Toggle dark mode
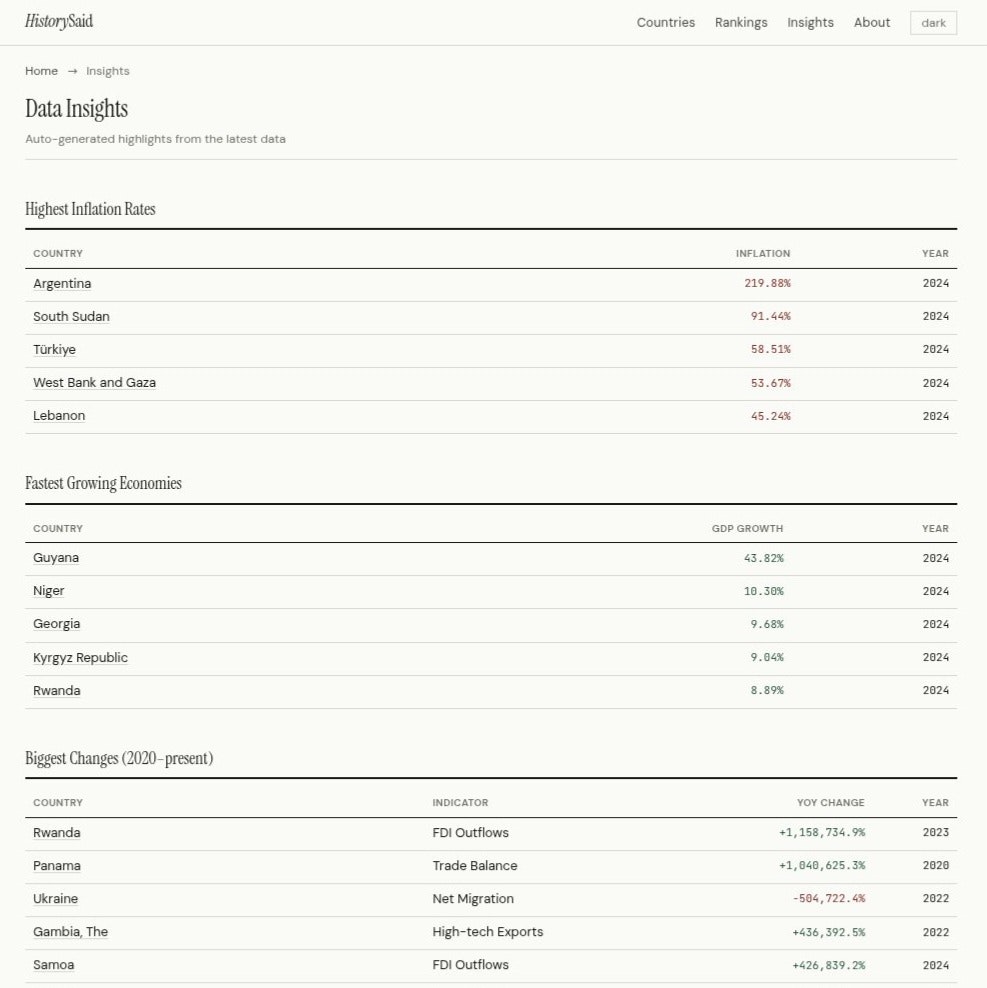 pyautogui.click(x=932, y=22)
